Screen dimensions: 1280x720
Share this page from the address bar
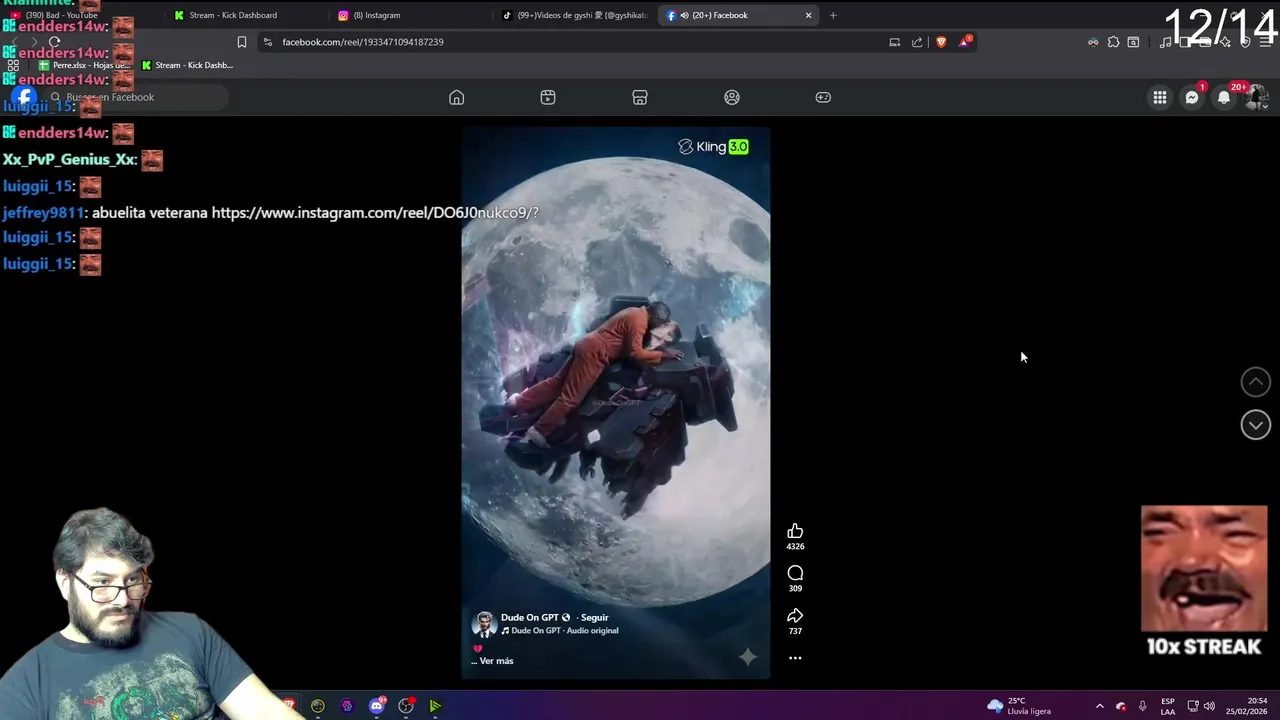pyautogui.click(x=917, y=42)
